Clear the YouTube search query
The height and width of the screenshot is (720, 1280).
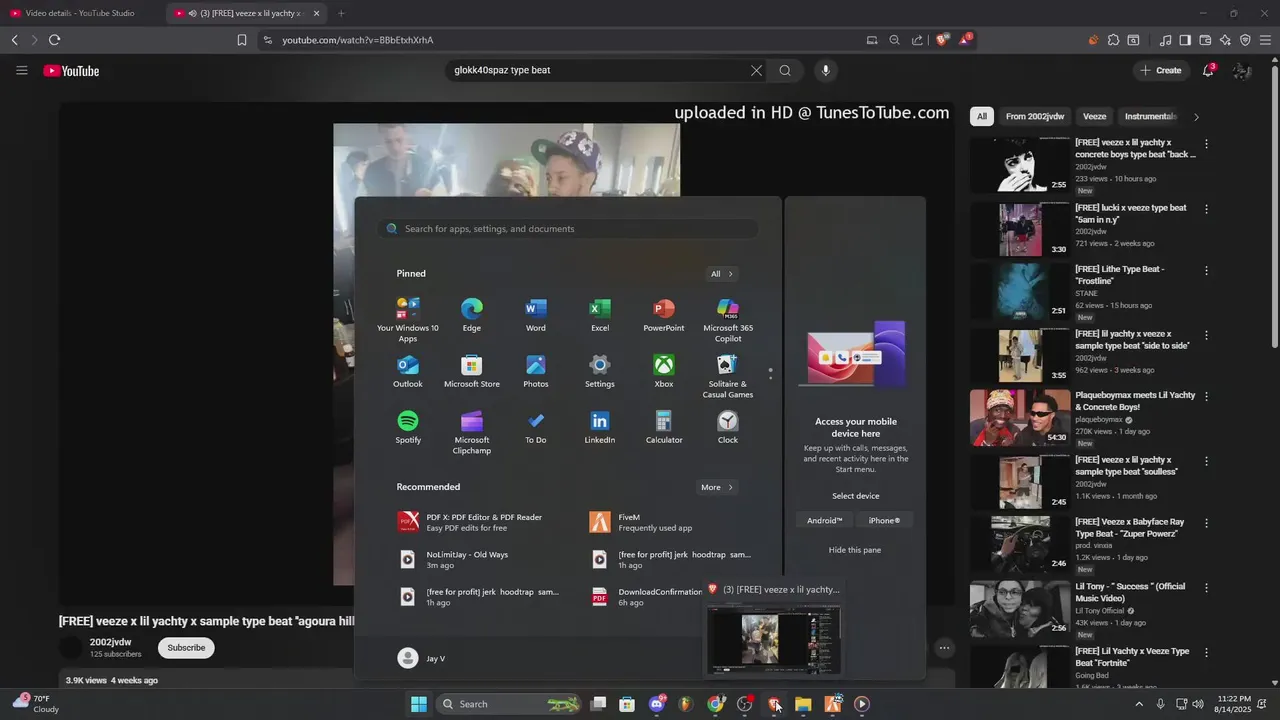756,70
